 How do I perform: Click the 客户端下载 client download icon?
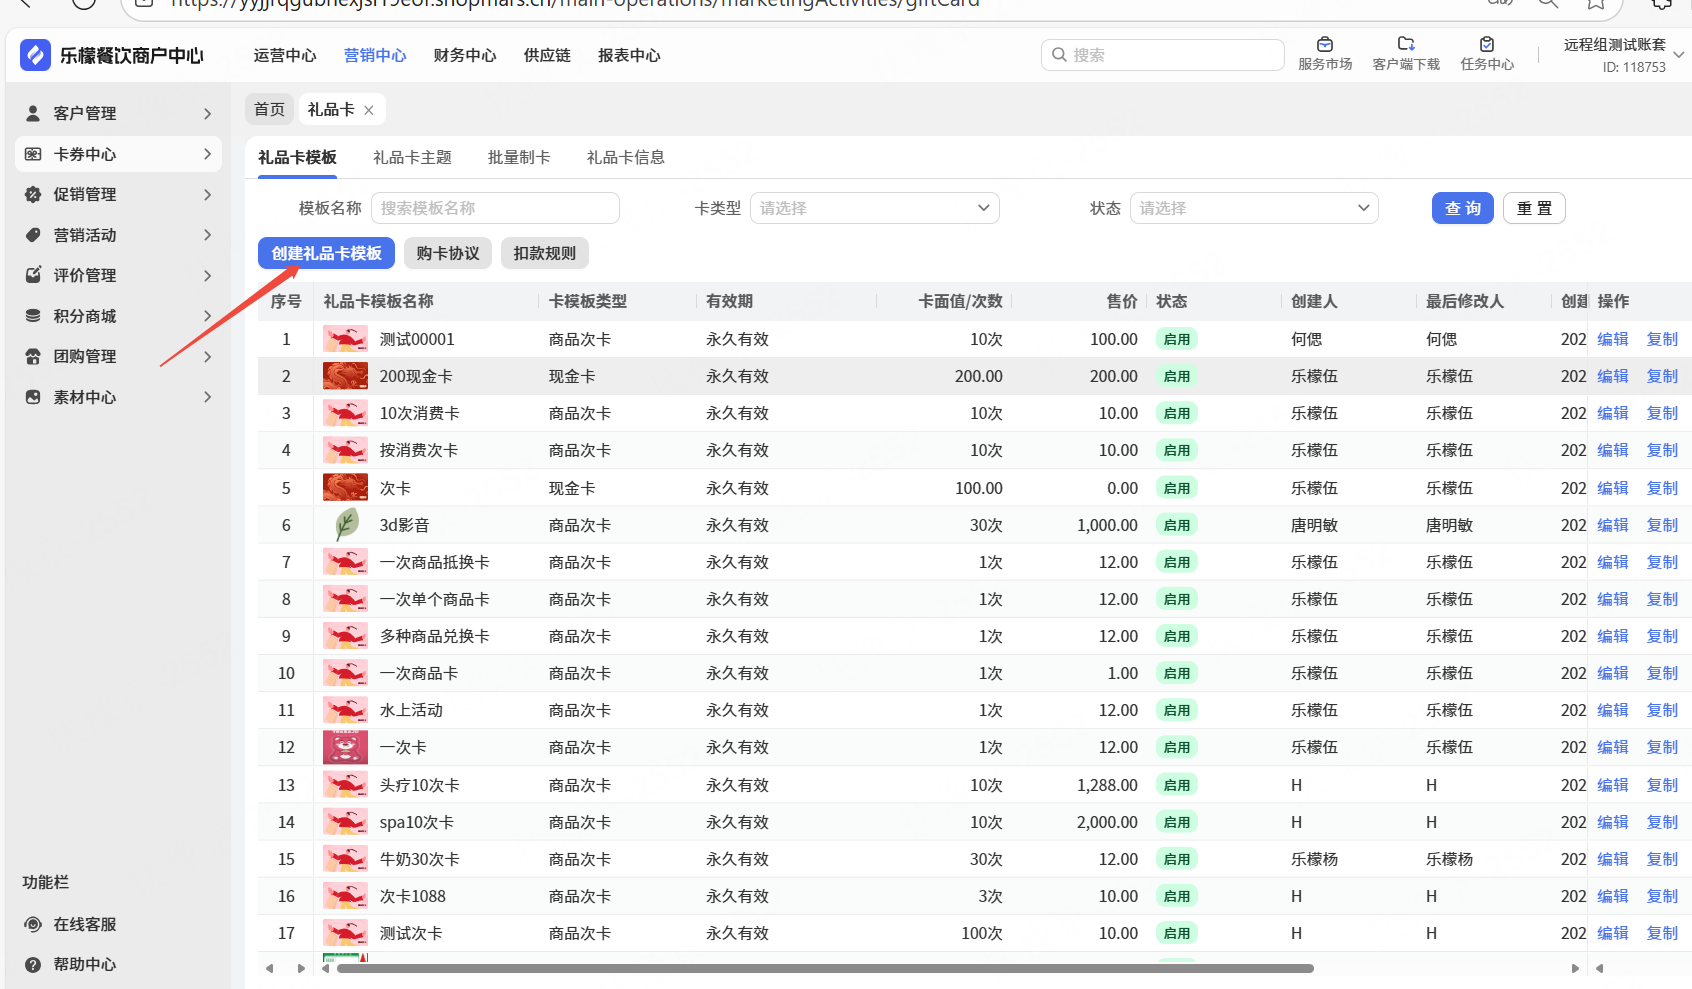tap(1406, 45)
